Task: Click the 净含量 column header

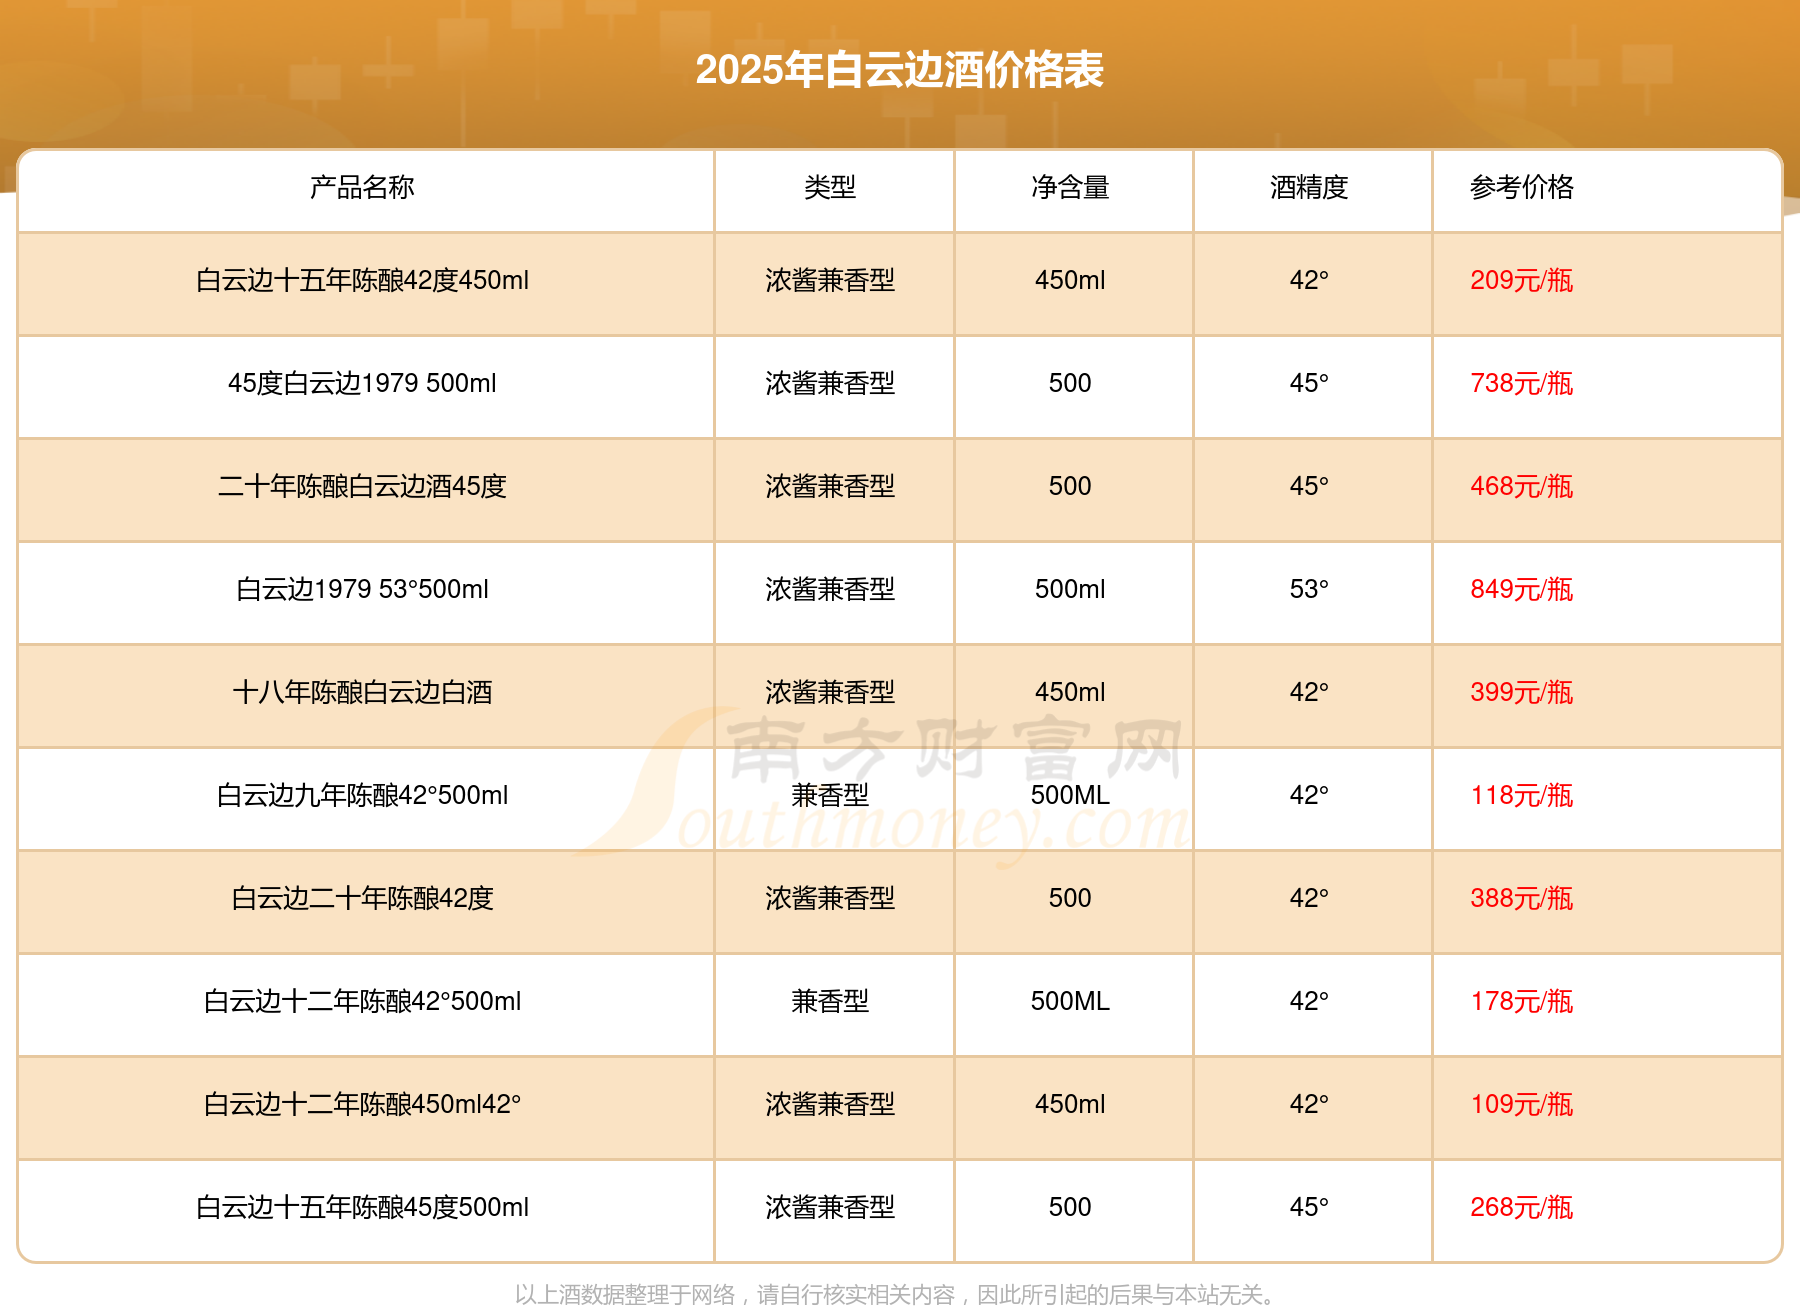Action: (x=1070, y=187)
